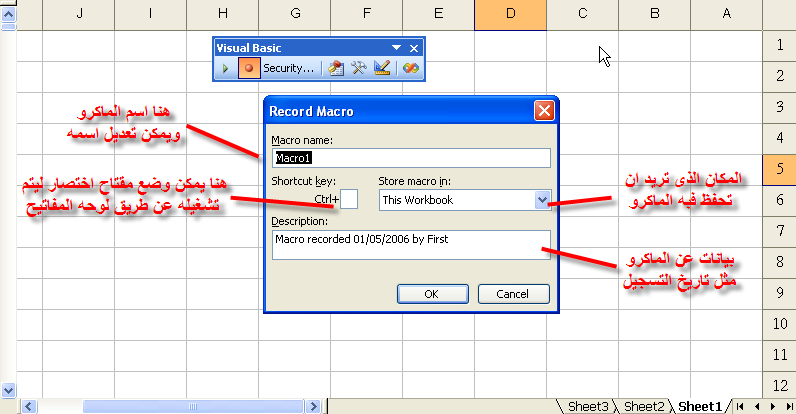796x414 pixels.
Task: Close the Record Macro dialog
Action: [544, 111]
